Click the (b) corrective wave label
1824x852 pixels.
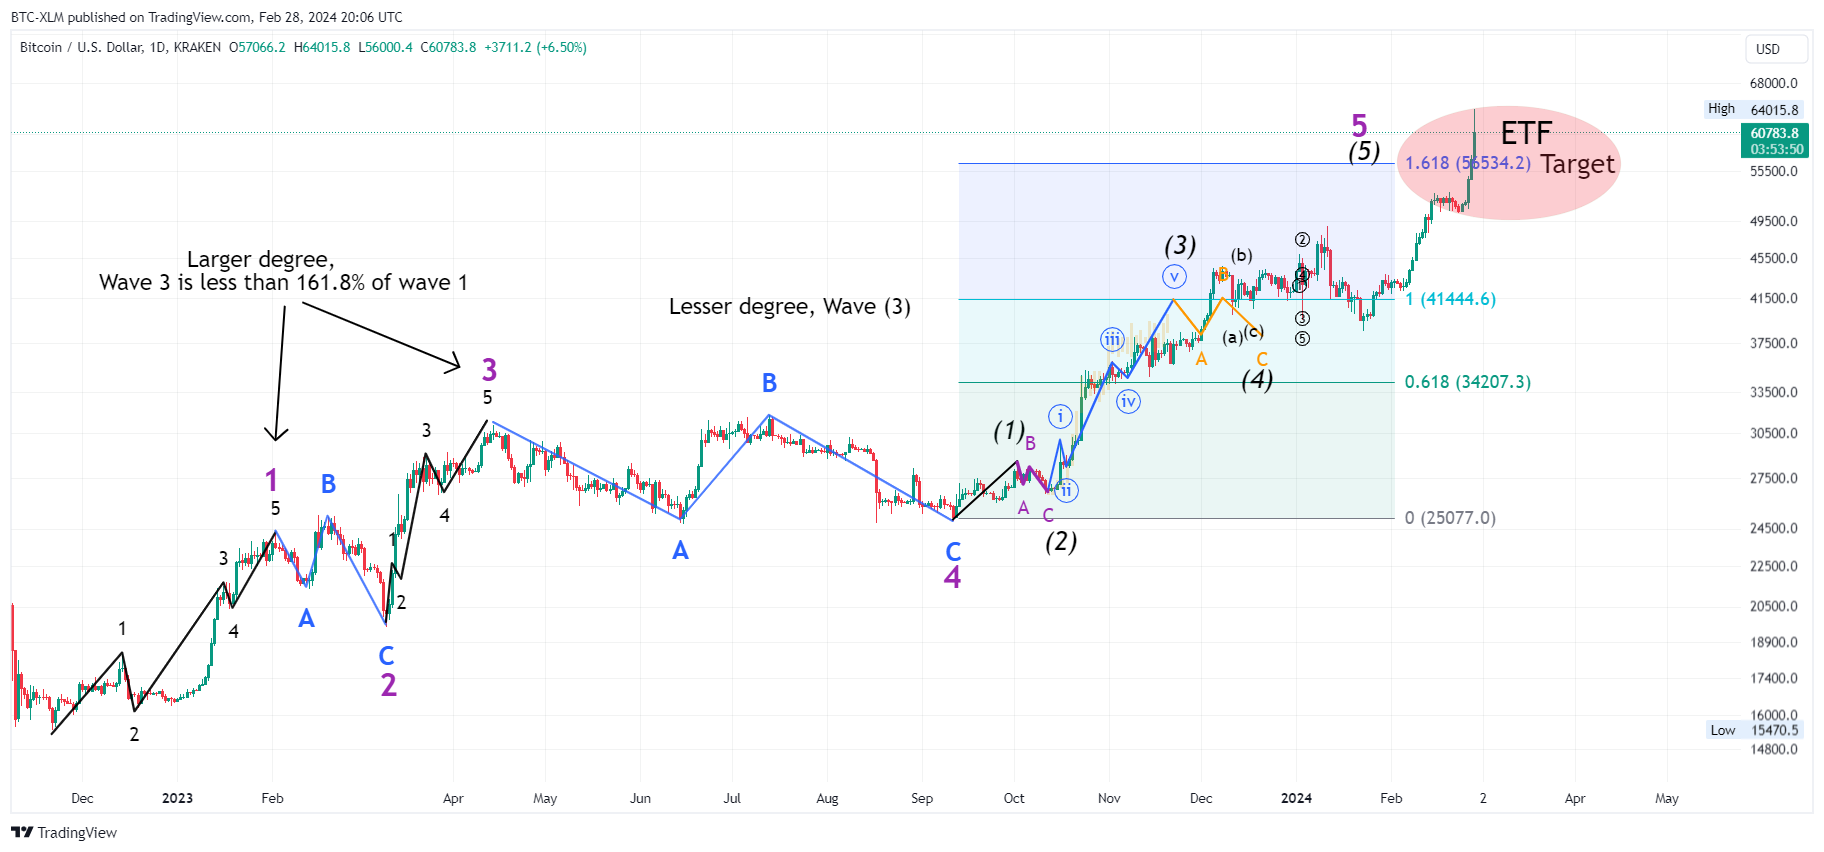1241,255
